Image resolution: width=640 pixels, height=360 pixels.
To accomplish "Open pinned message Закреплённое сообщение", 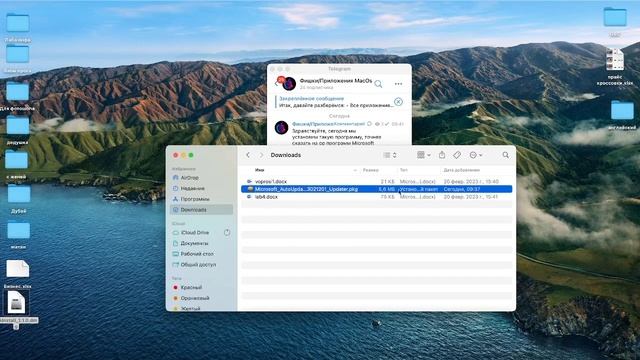I will coord(335,102).
